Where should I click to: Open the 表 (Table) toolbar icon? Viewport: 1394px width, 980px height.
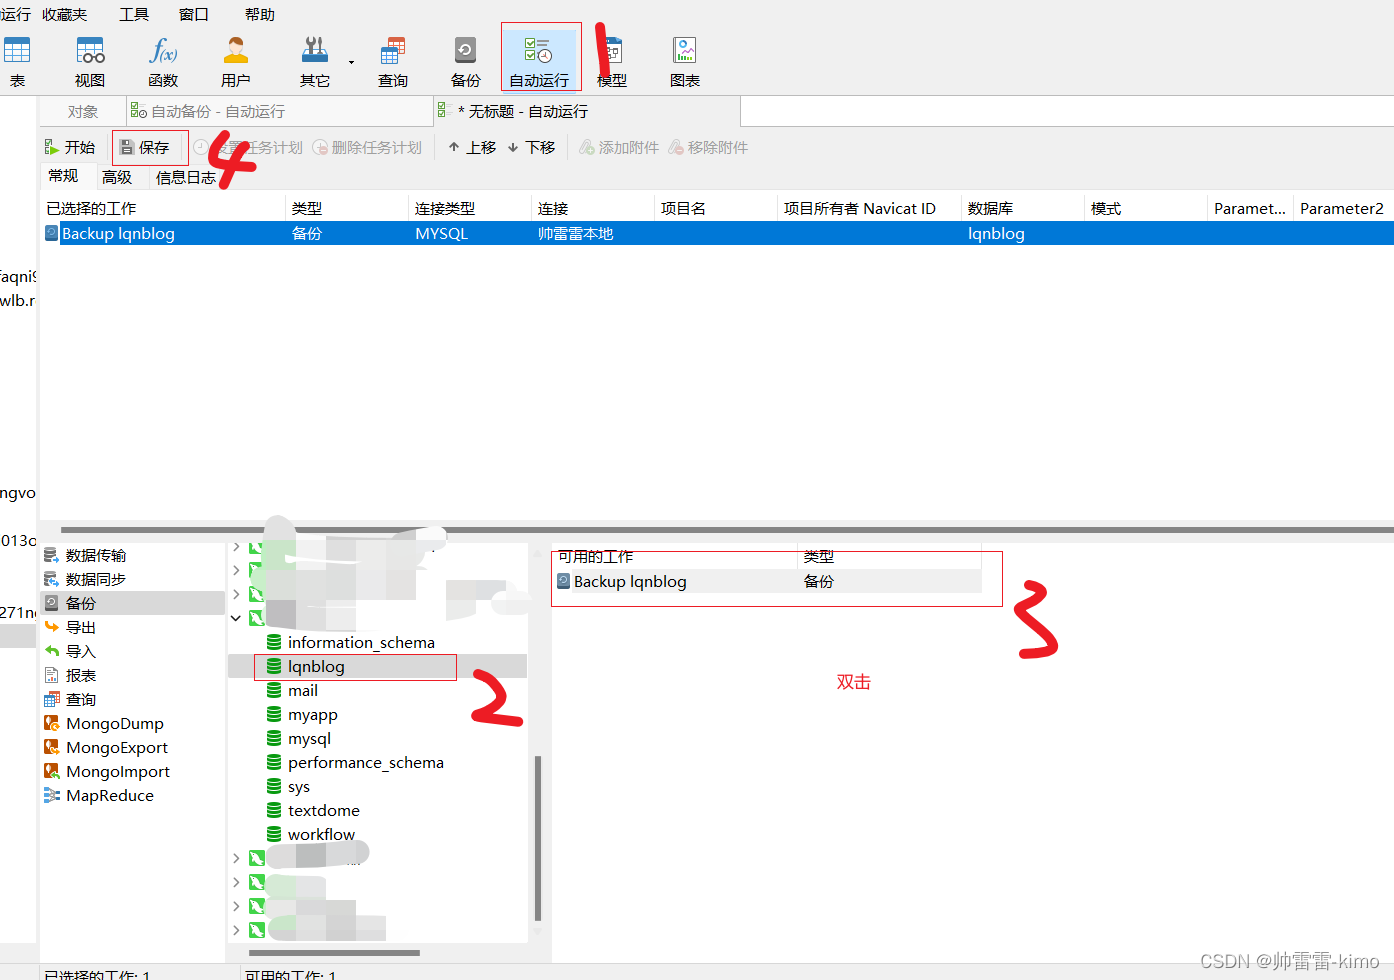click(17, 61)
